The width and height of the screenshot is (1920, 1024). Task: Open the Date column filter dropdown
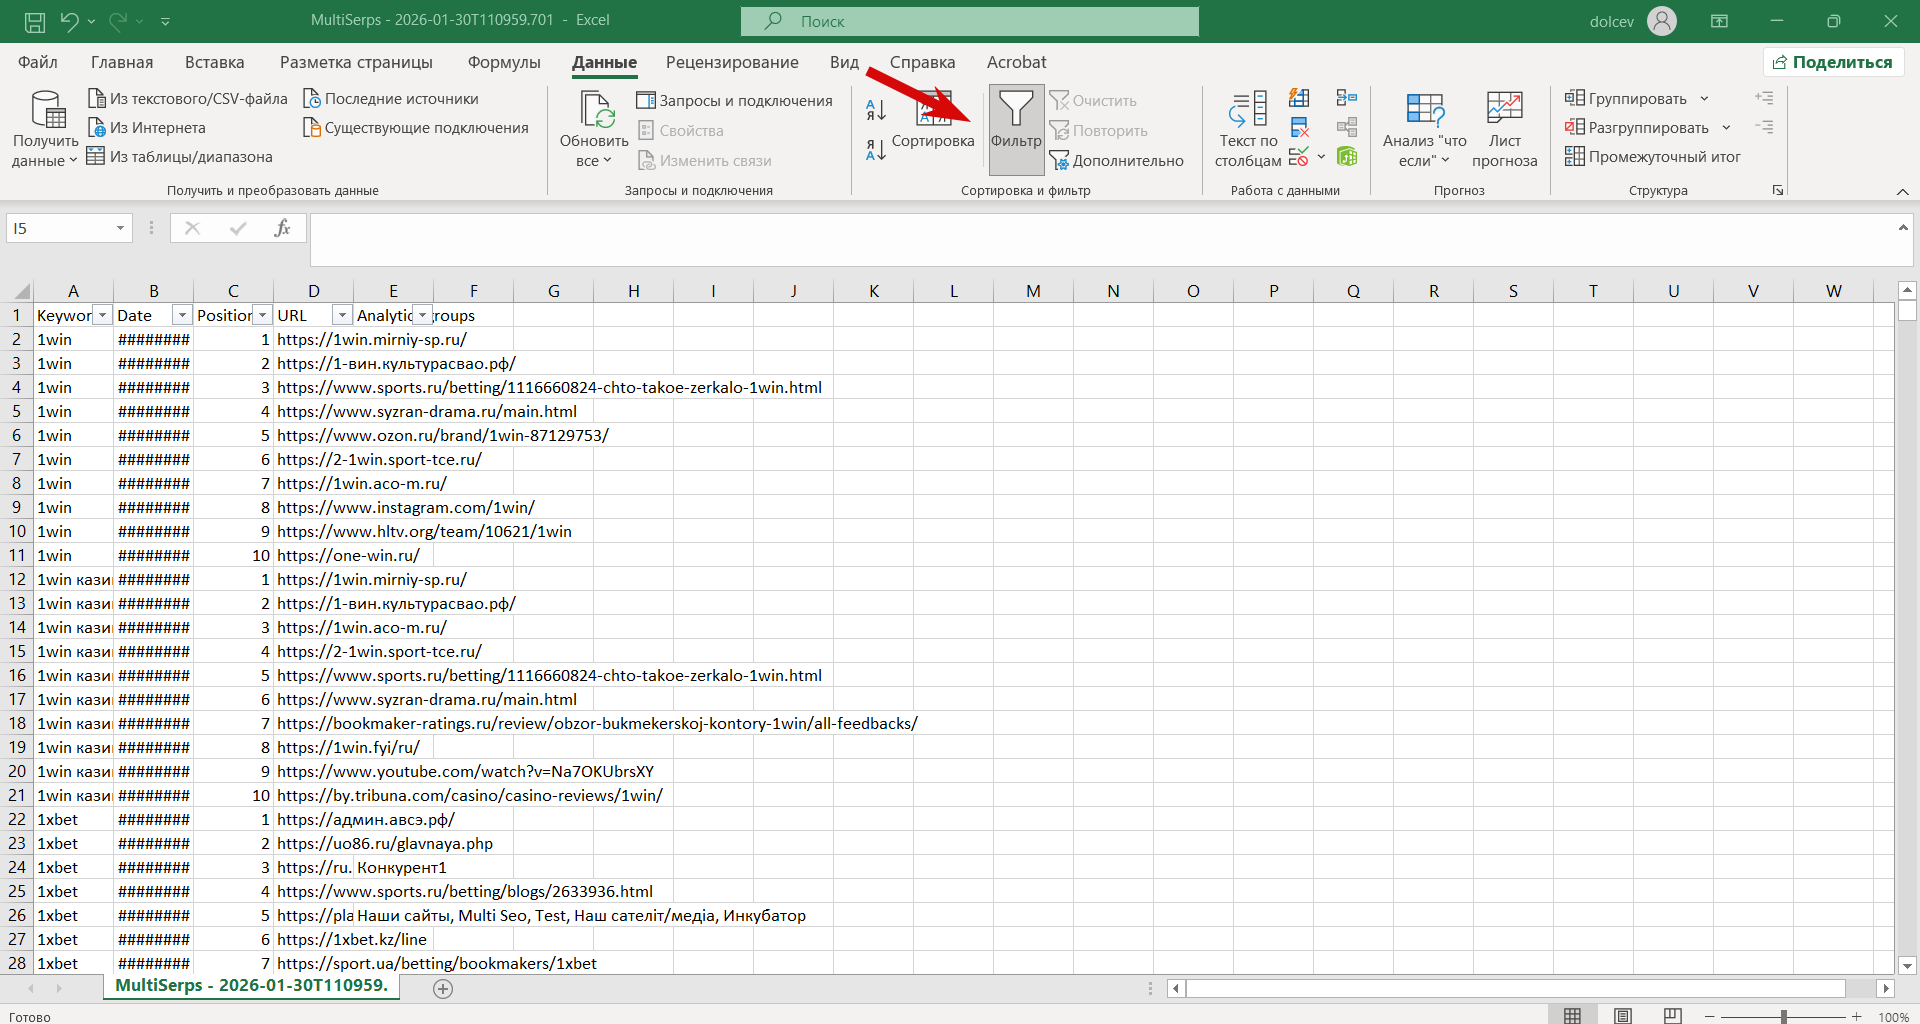click(x=182, y=315)
